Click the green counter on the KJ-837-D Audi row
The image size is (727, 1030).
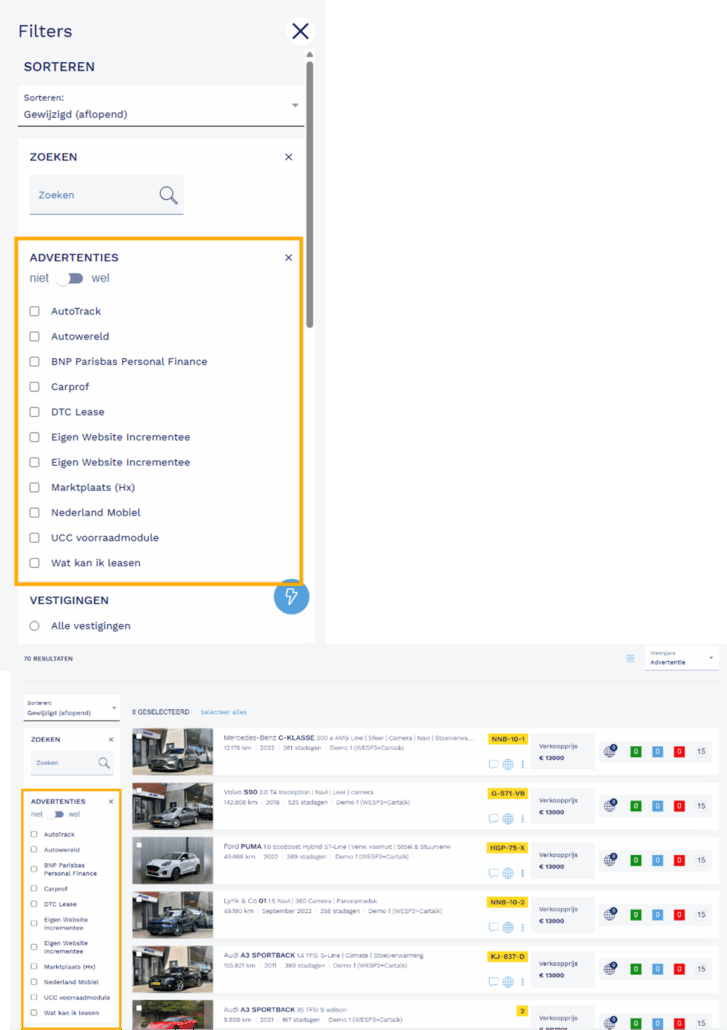[x=636, y=969]
